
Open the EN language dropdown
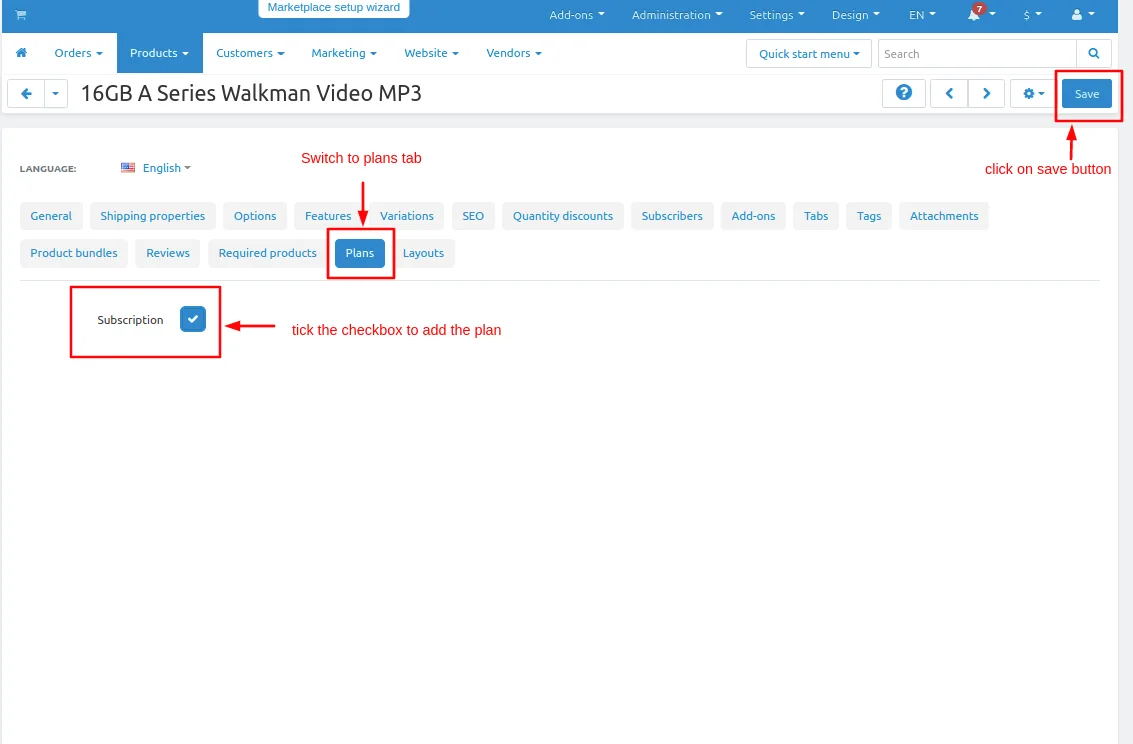tap(922, 14)
